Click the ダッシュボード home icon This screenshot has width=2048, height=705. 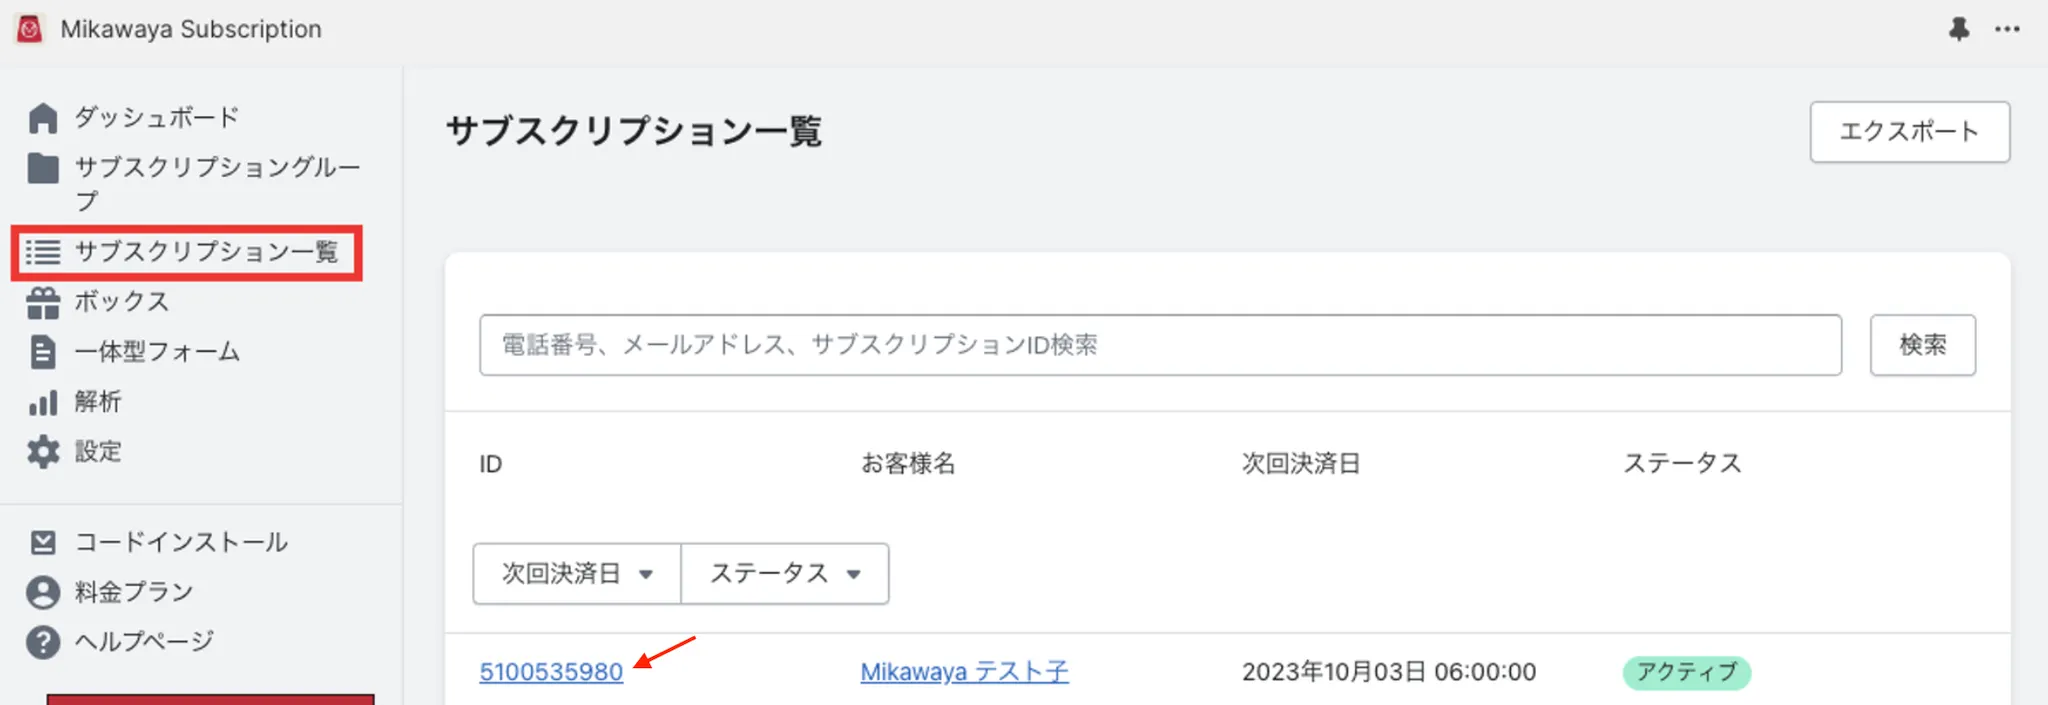tap(43, 118)
